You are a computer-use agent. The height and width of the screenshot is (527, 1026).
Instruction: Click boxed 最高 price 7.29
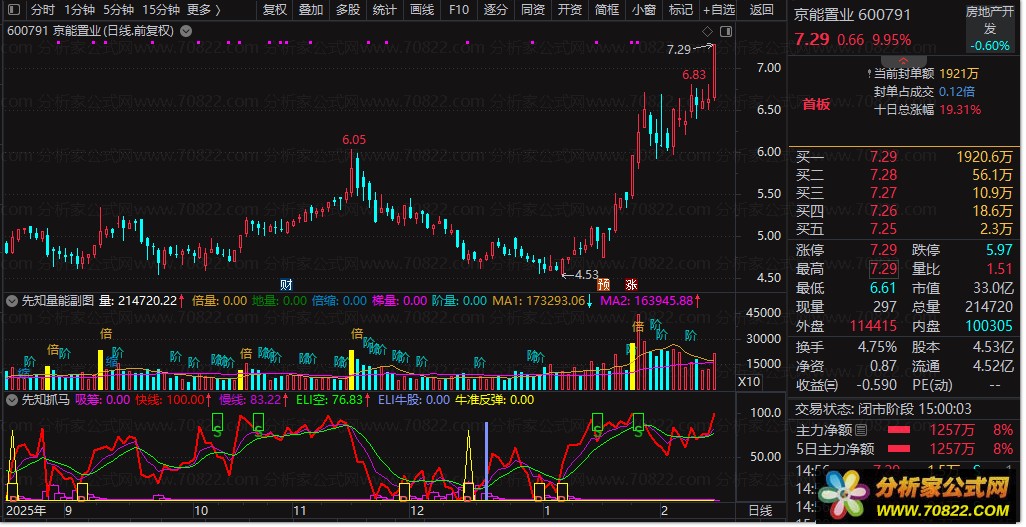pos(883,268)
